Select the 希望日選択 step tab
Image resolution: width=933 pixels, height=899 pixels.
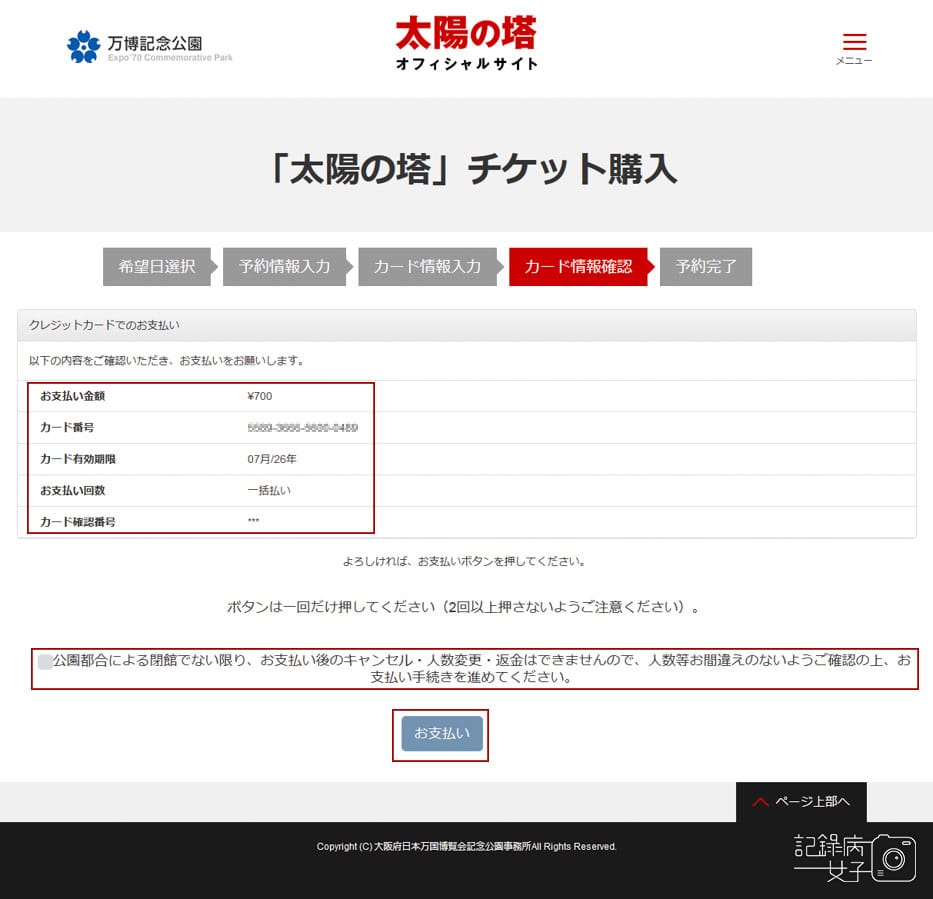[x=156, y=267]
